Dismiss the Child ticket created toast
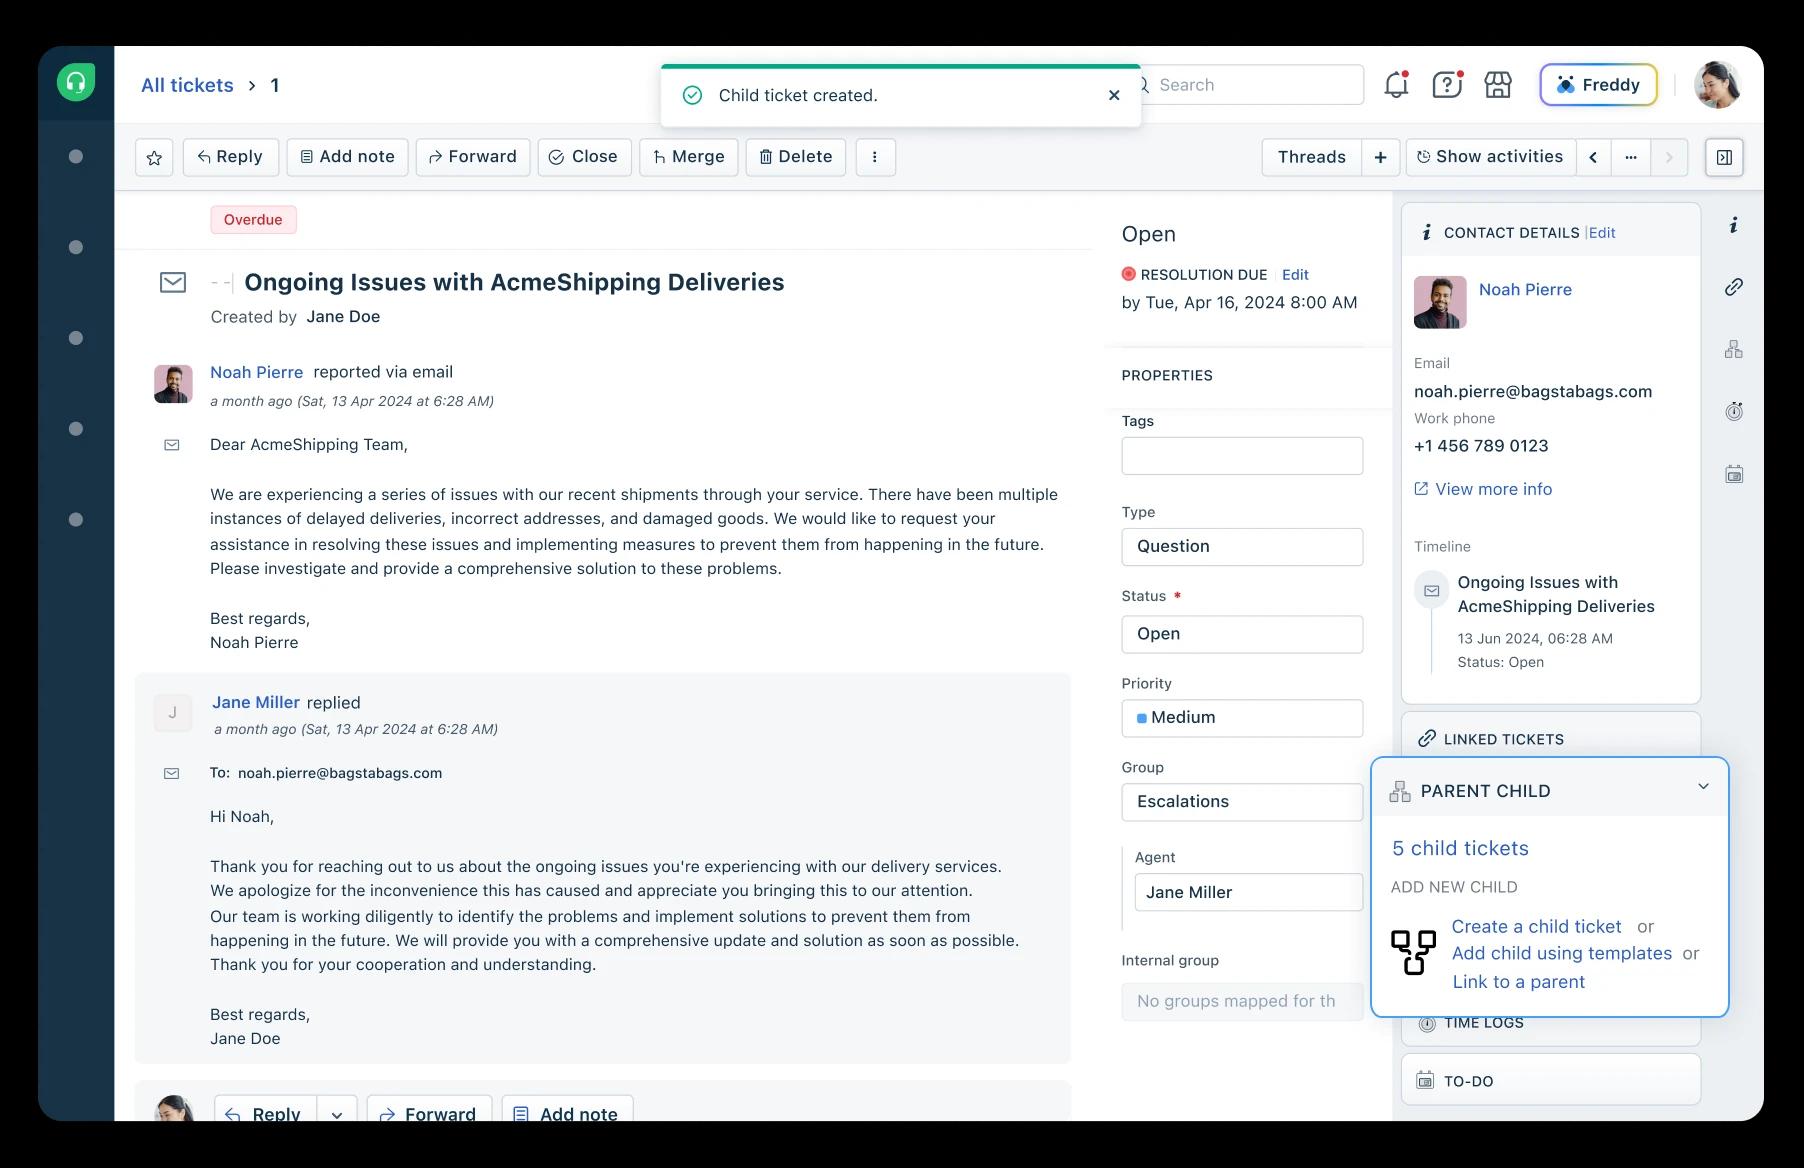 tap(1114, 95)
